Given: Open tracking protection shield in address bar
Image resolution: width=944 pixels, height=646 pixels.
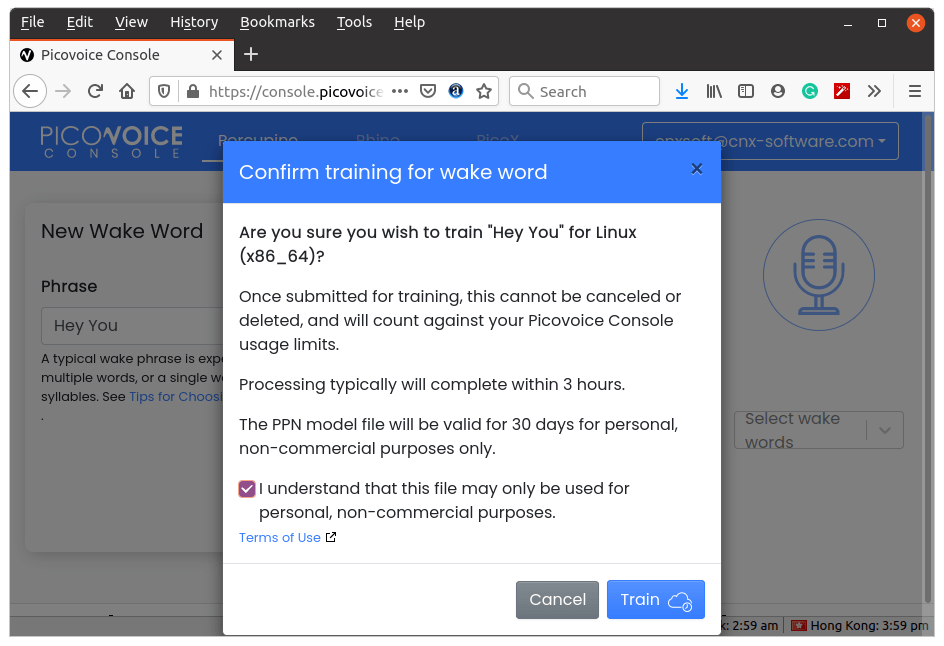Looking at the screenshot, I should (x=164, y=91).
